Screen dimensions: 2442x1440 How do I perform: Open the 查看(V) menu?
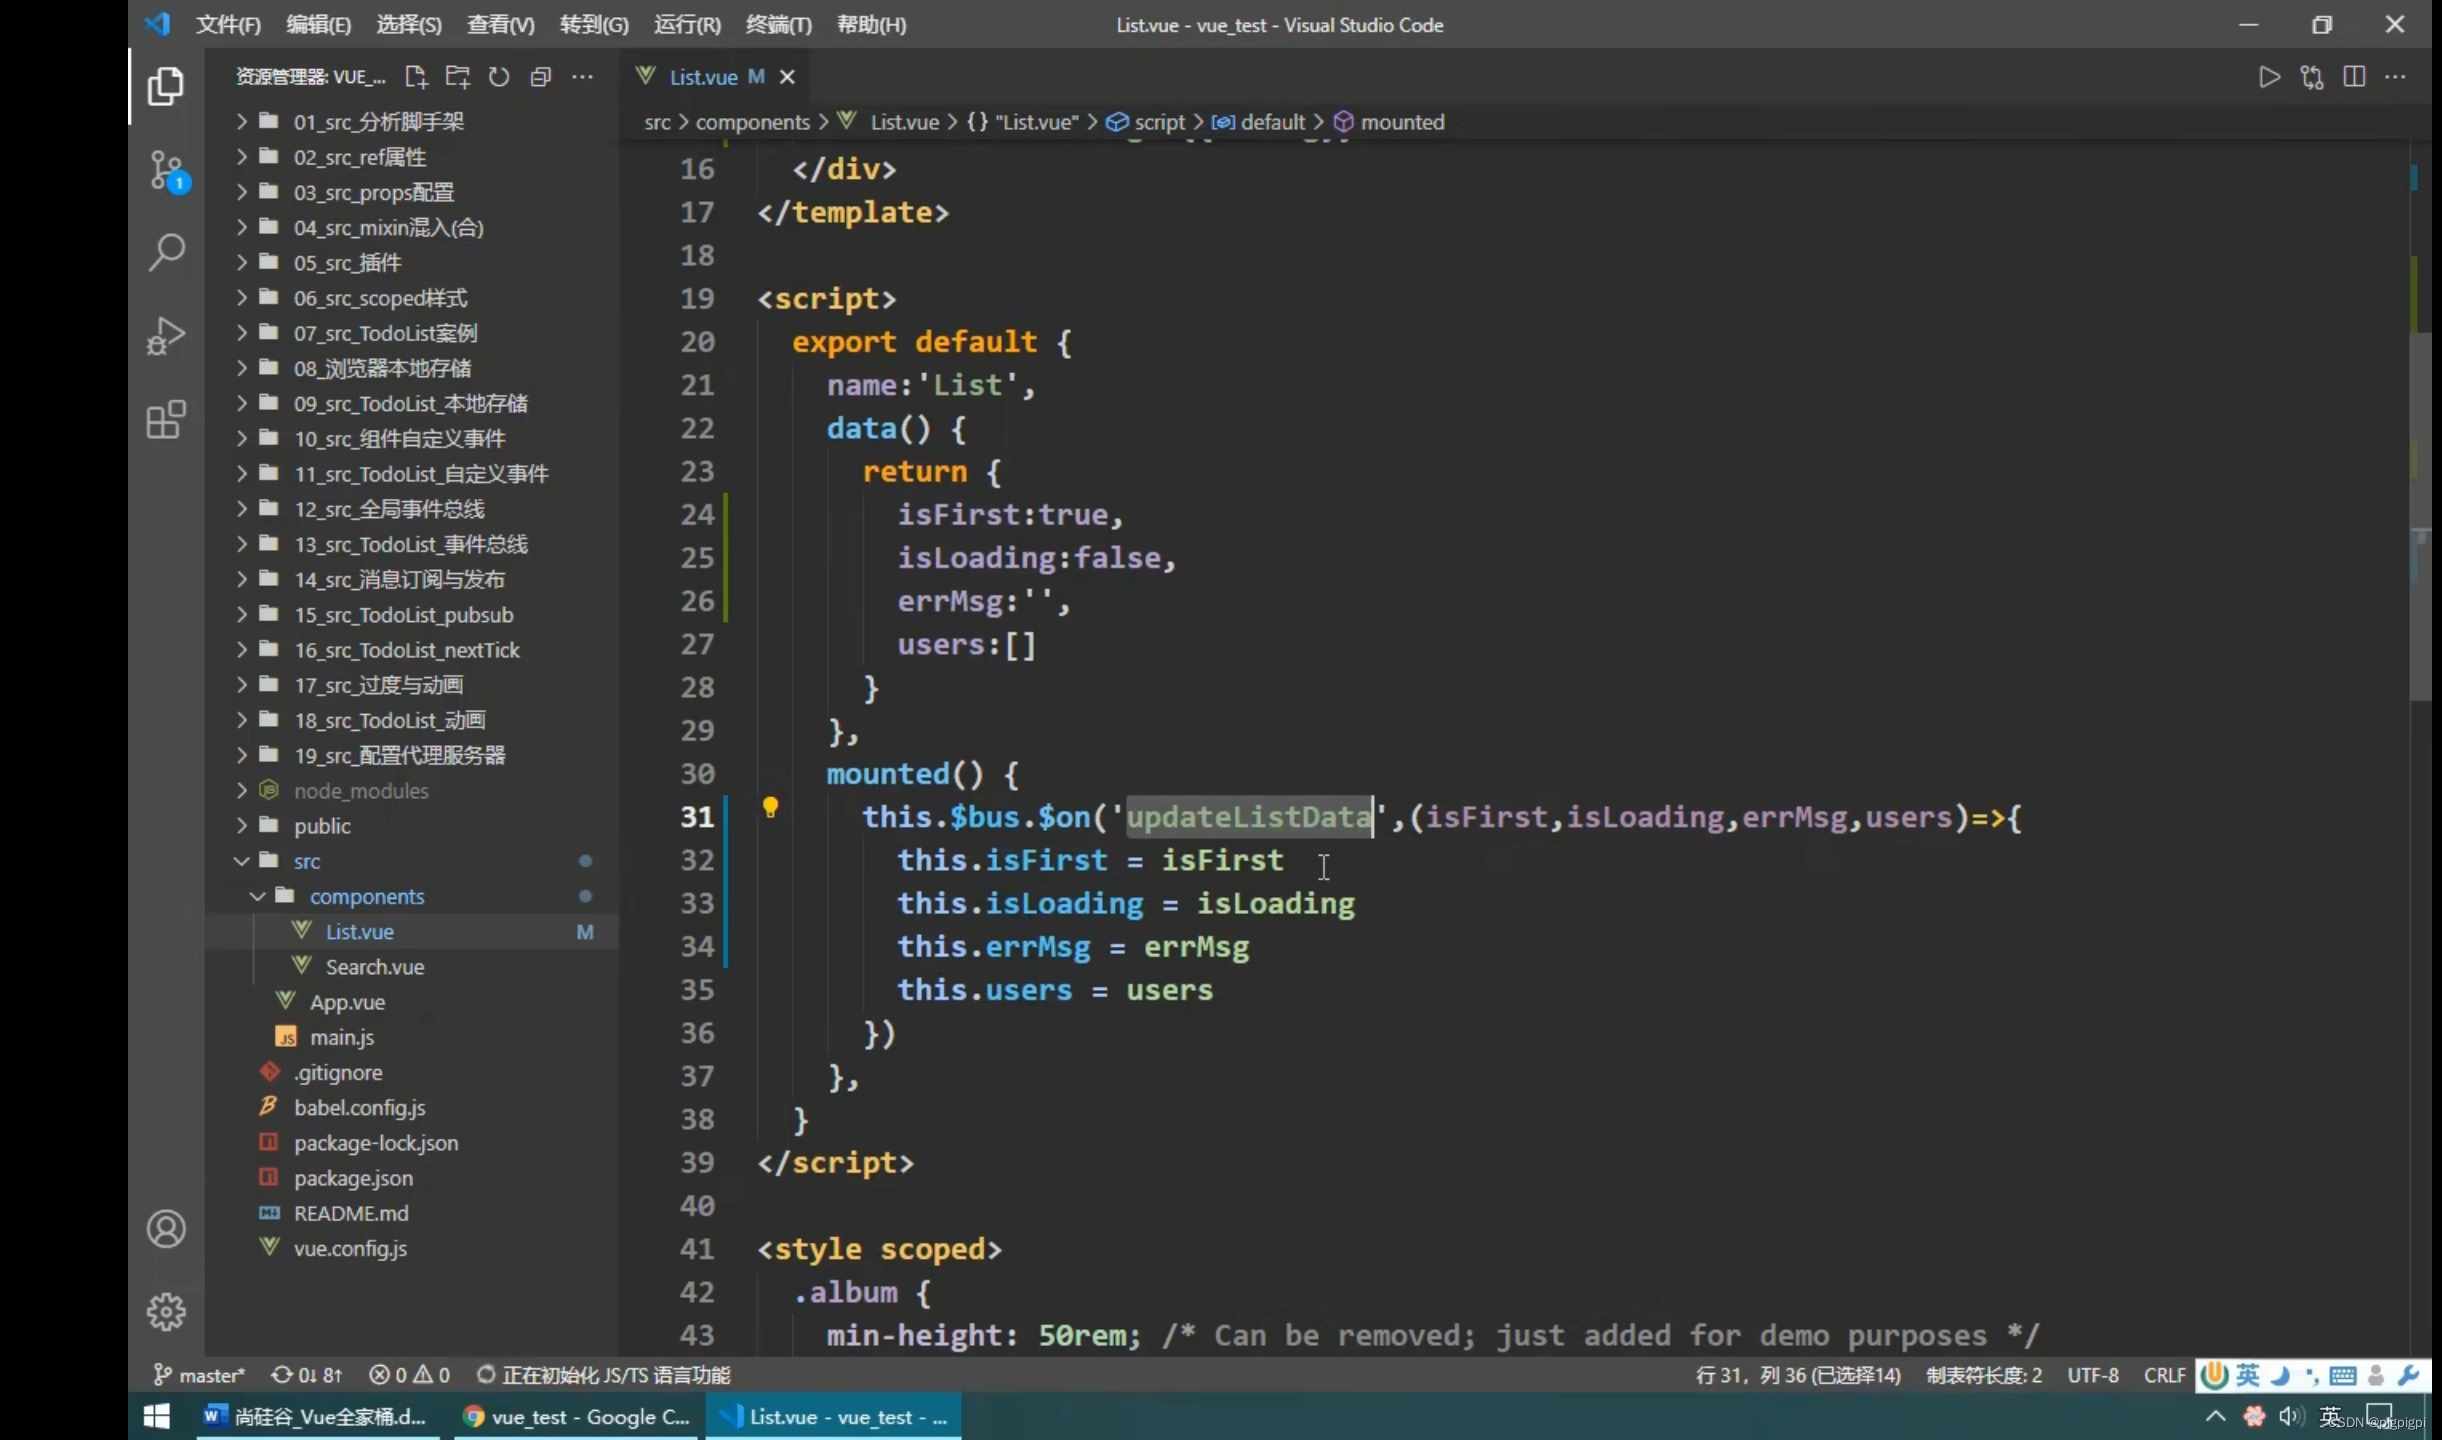click(501, 25)
